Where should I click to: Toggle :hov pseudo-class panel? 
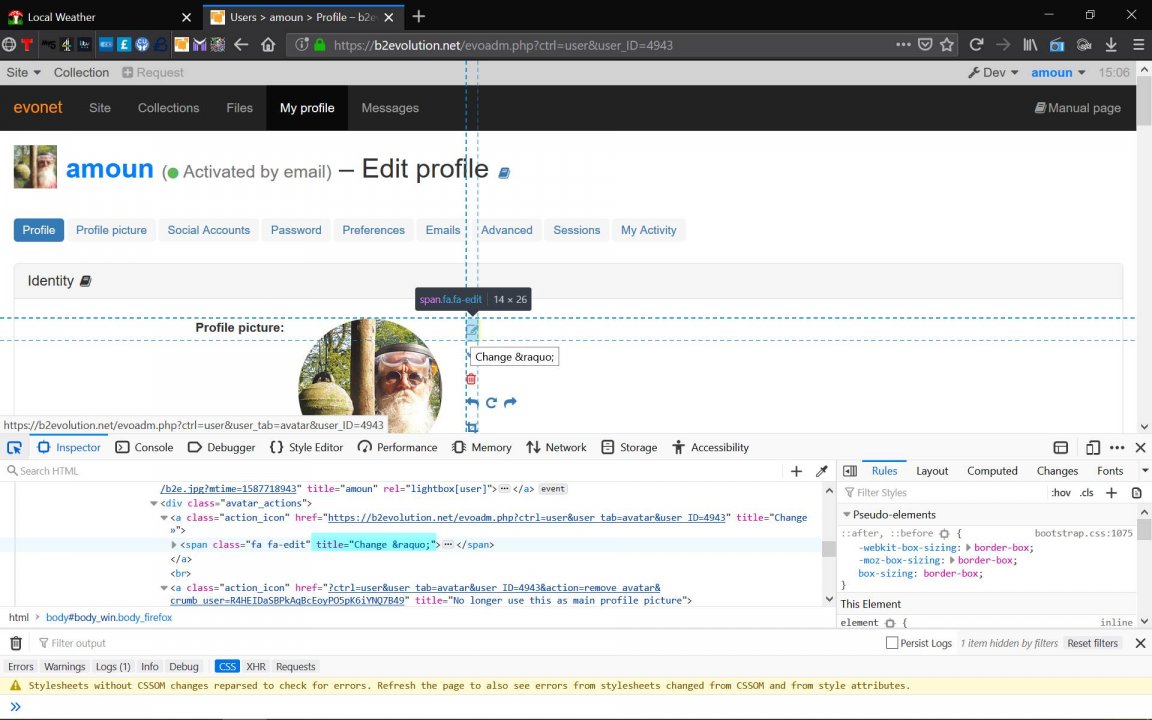point(1061,493)
